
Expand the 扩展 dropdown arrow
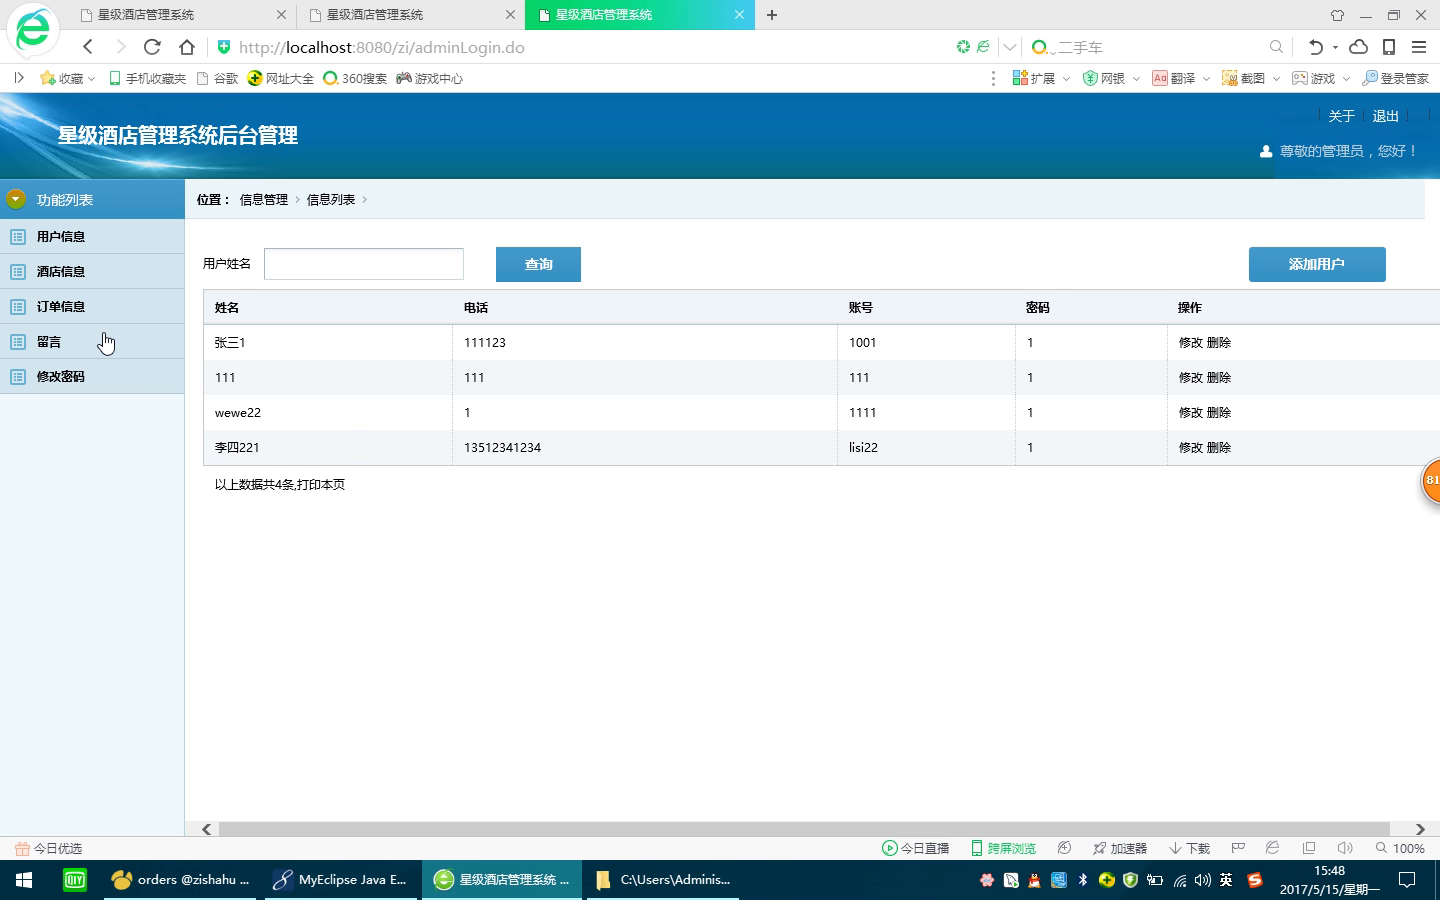coord(1066,78)
